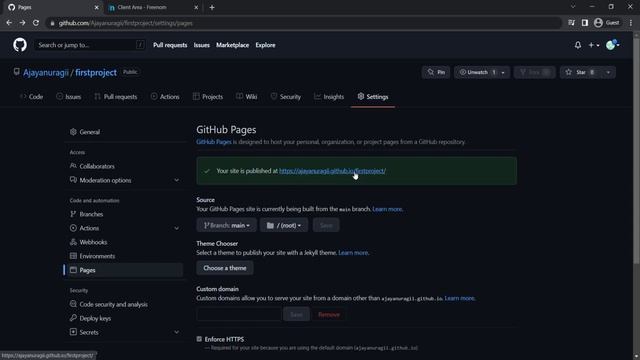
Task: Open Collaborators in sidebar
Action: point(123,166)
